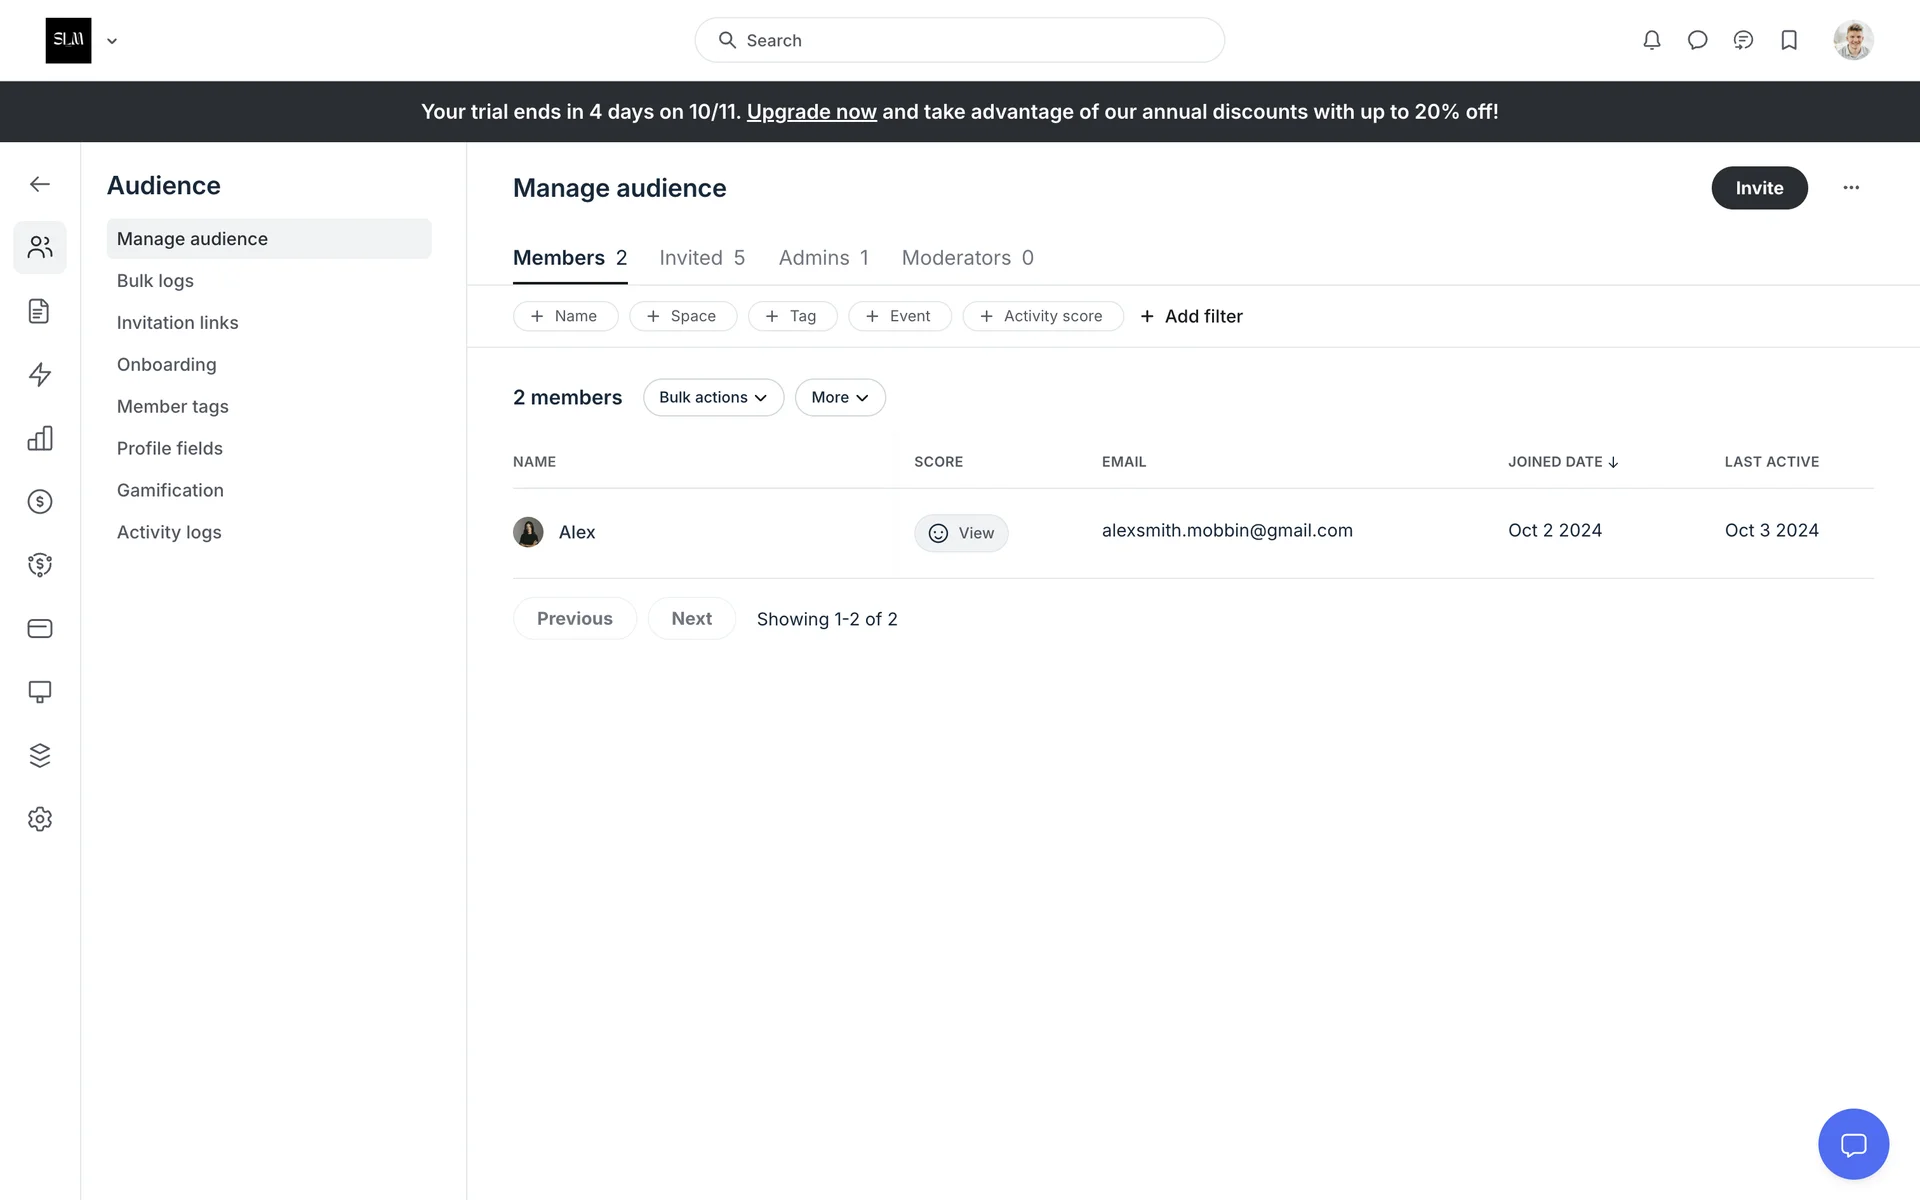Open Member tags in Audience menu
The height and width of the screenshot is (1200, 1920).
pos(172,406)
